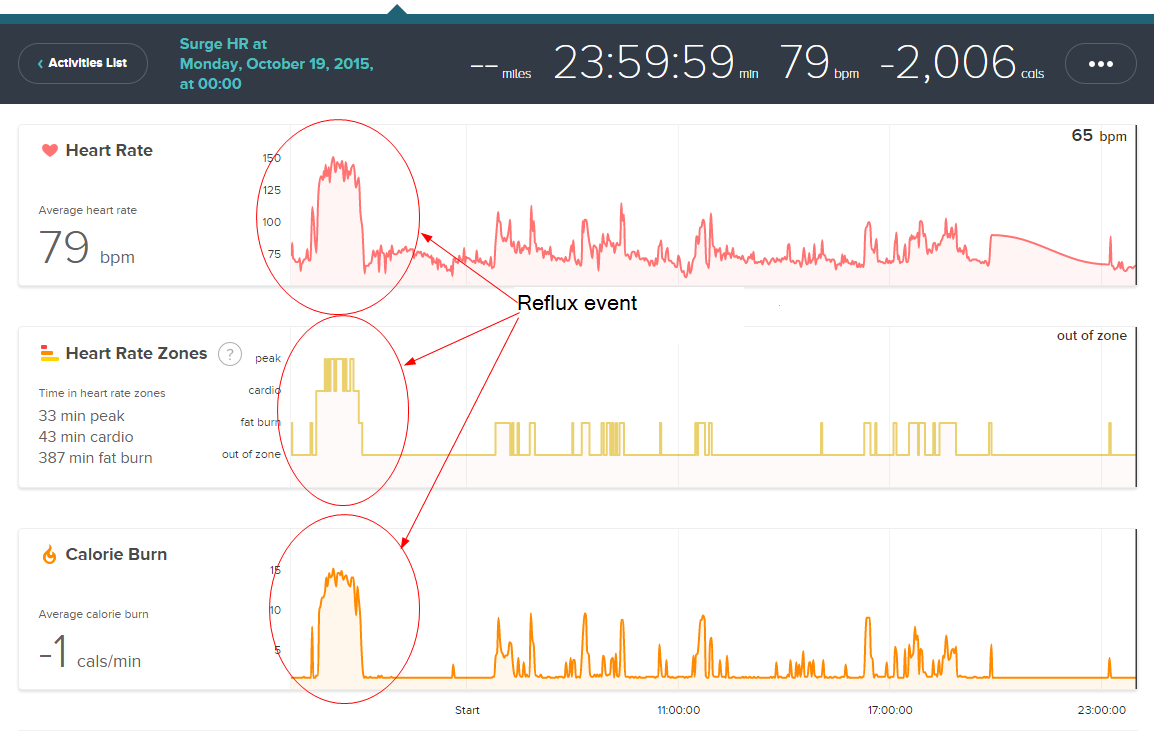Click the flame icon beside Calorie Burn
Screen dimensions: 1154x732
coord(49,555)
